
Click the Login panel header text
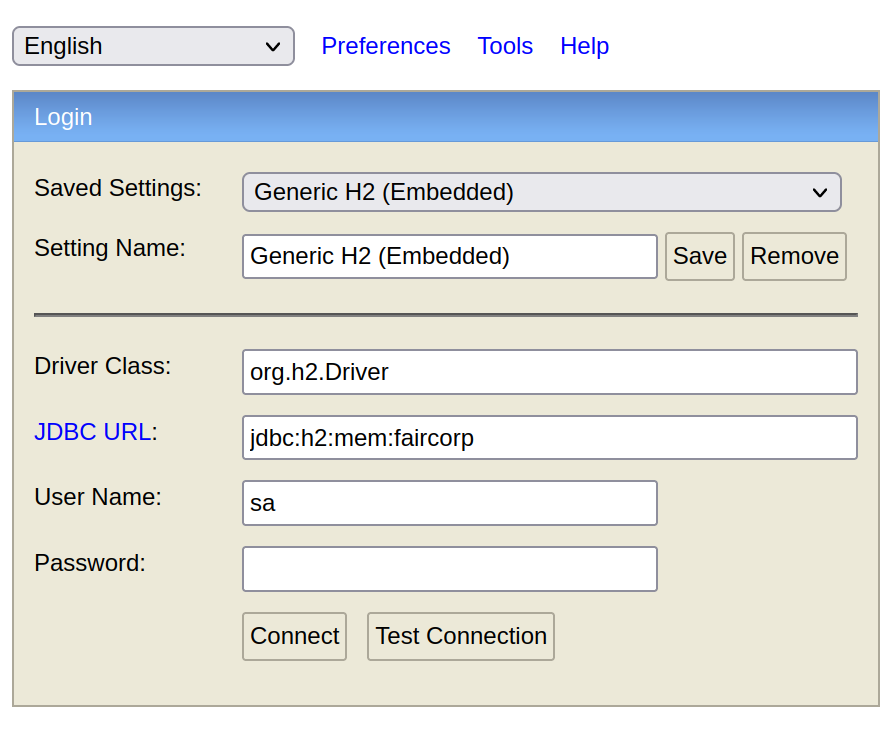point(63,117)
